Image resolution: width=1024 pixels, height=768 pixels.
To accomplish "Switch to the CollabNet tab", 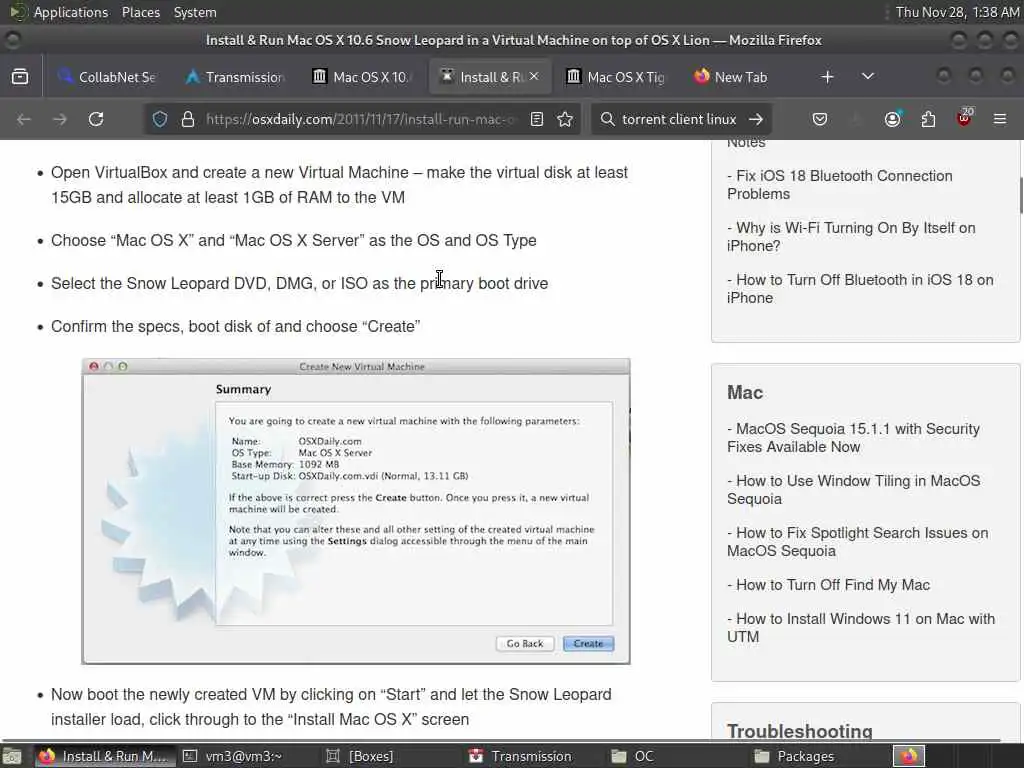I will pos(108,77).
